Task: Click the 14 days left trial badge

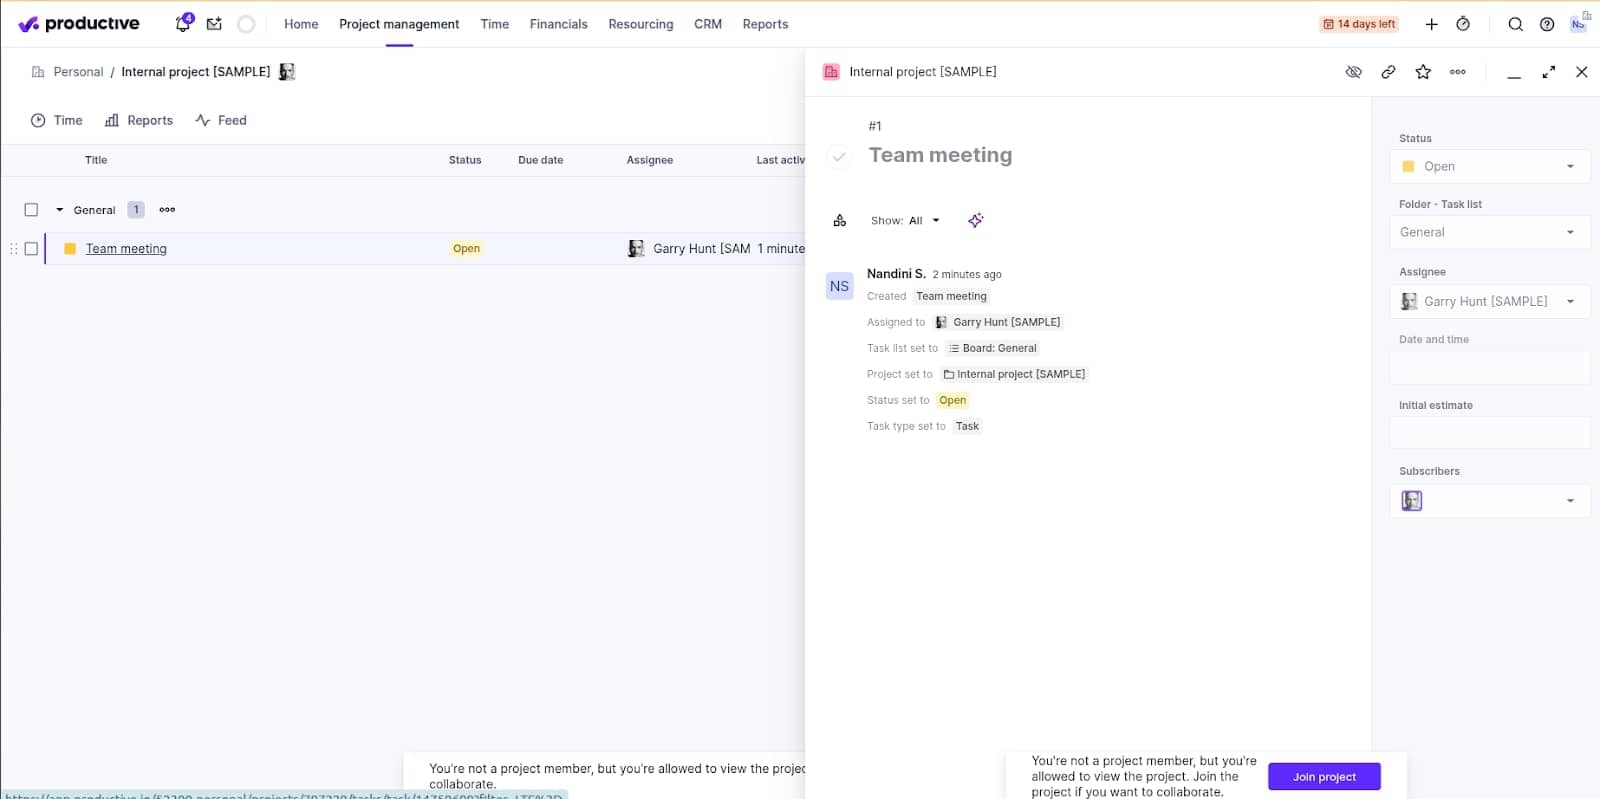Action: [x=1359, y=24]
